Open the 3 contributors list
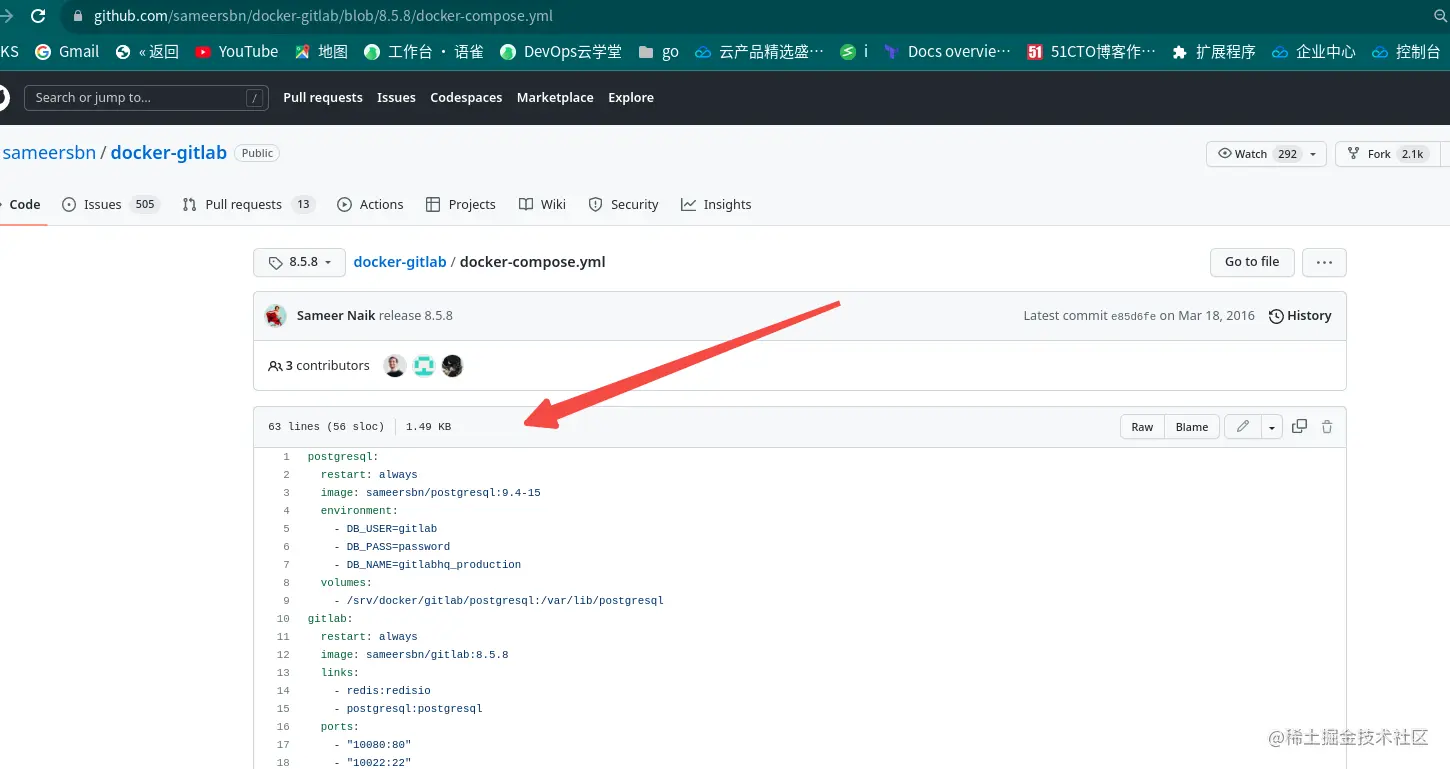1450x769 pixels. (x=319, y=366)
